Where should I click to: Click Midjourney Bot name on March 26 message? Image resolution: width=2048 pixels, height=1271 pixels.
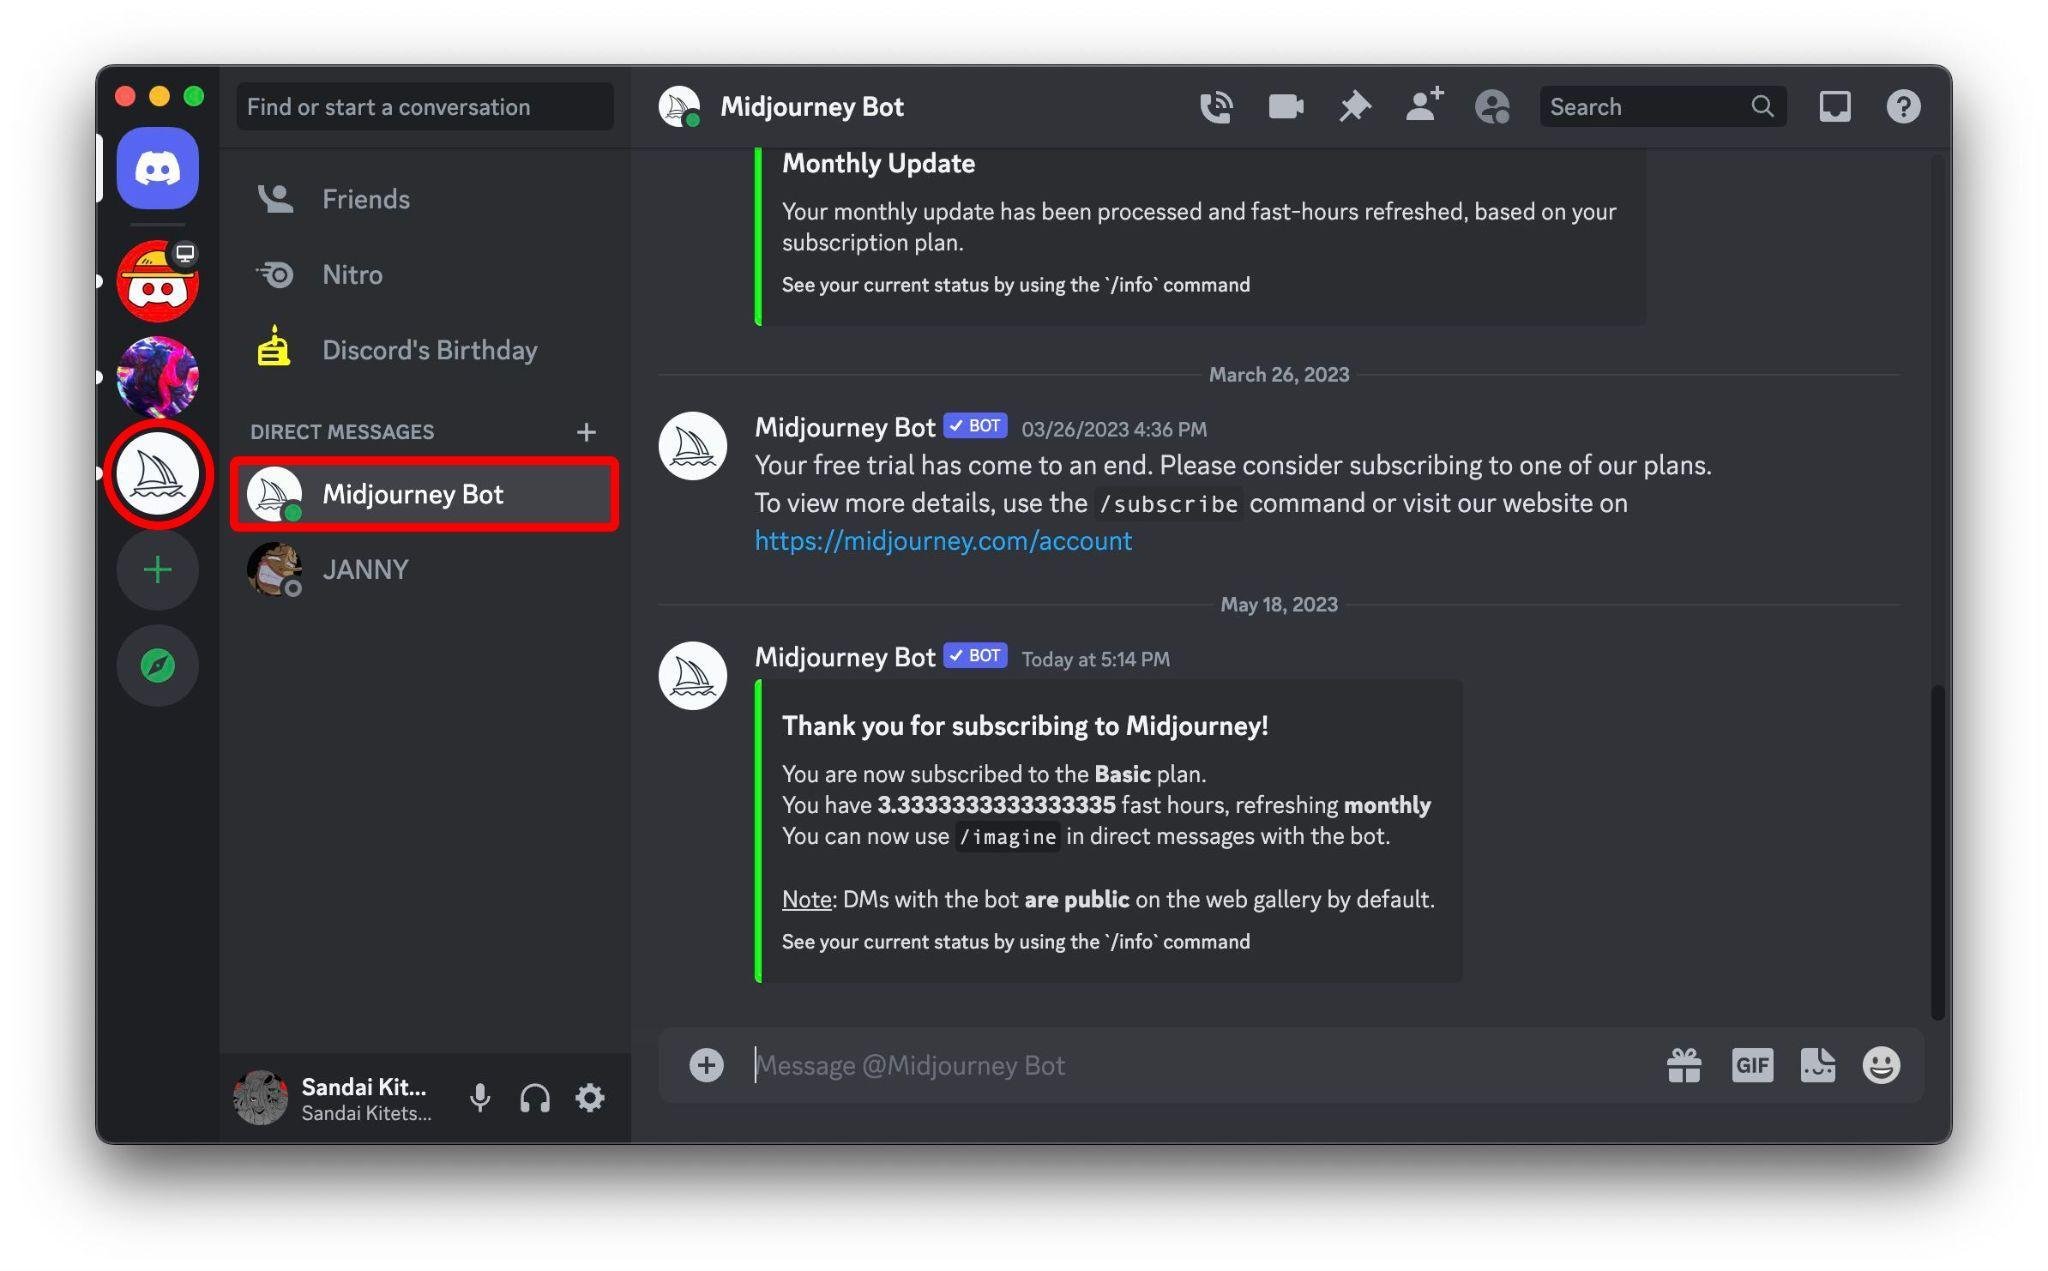[x=845, y=427]
